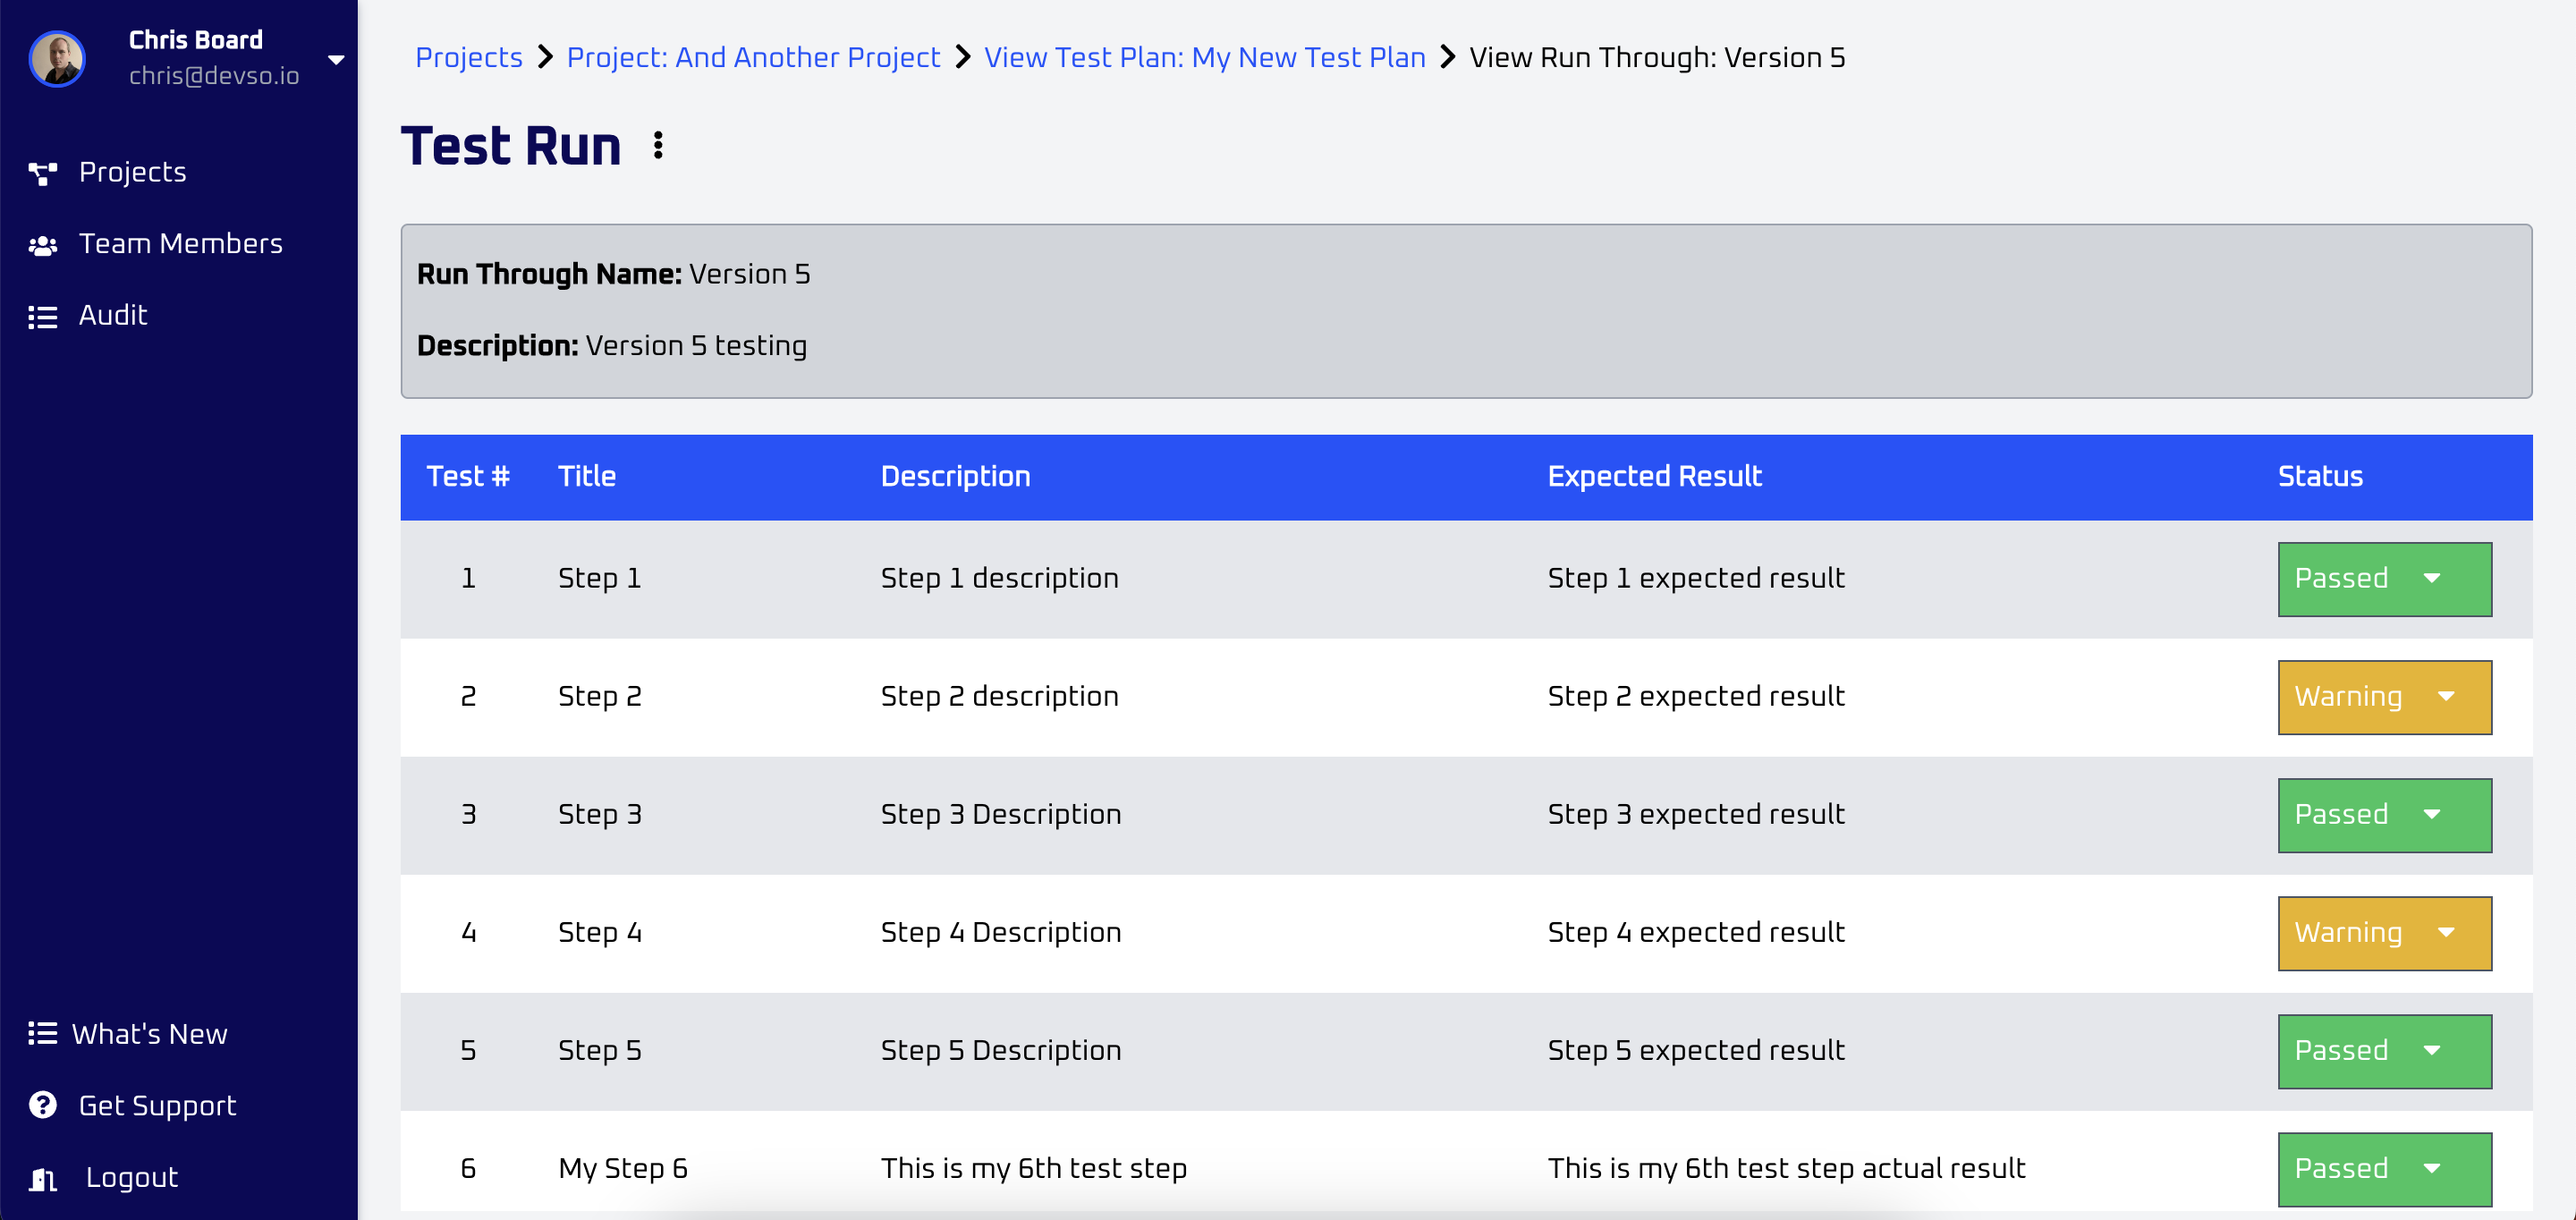
Task: Go to Projects breadcrumb link
Action: tap(468, 58)
